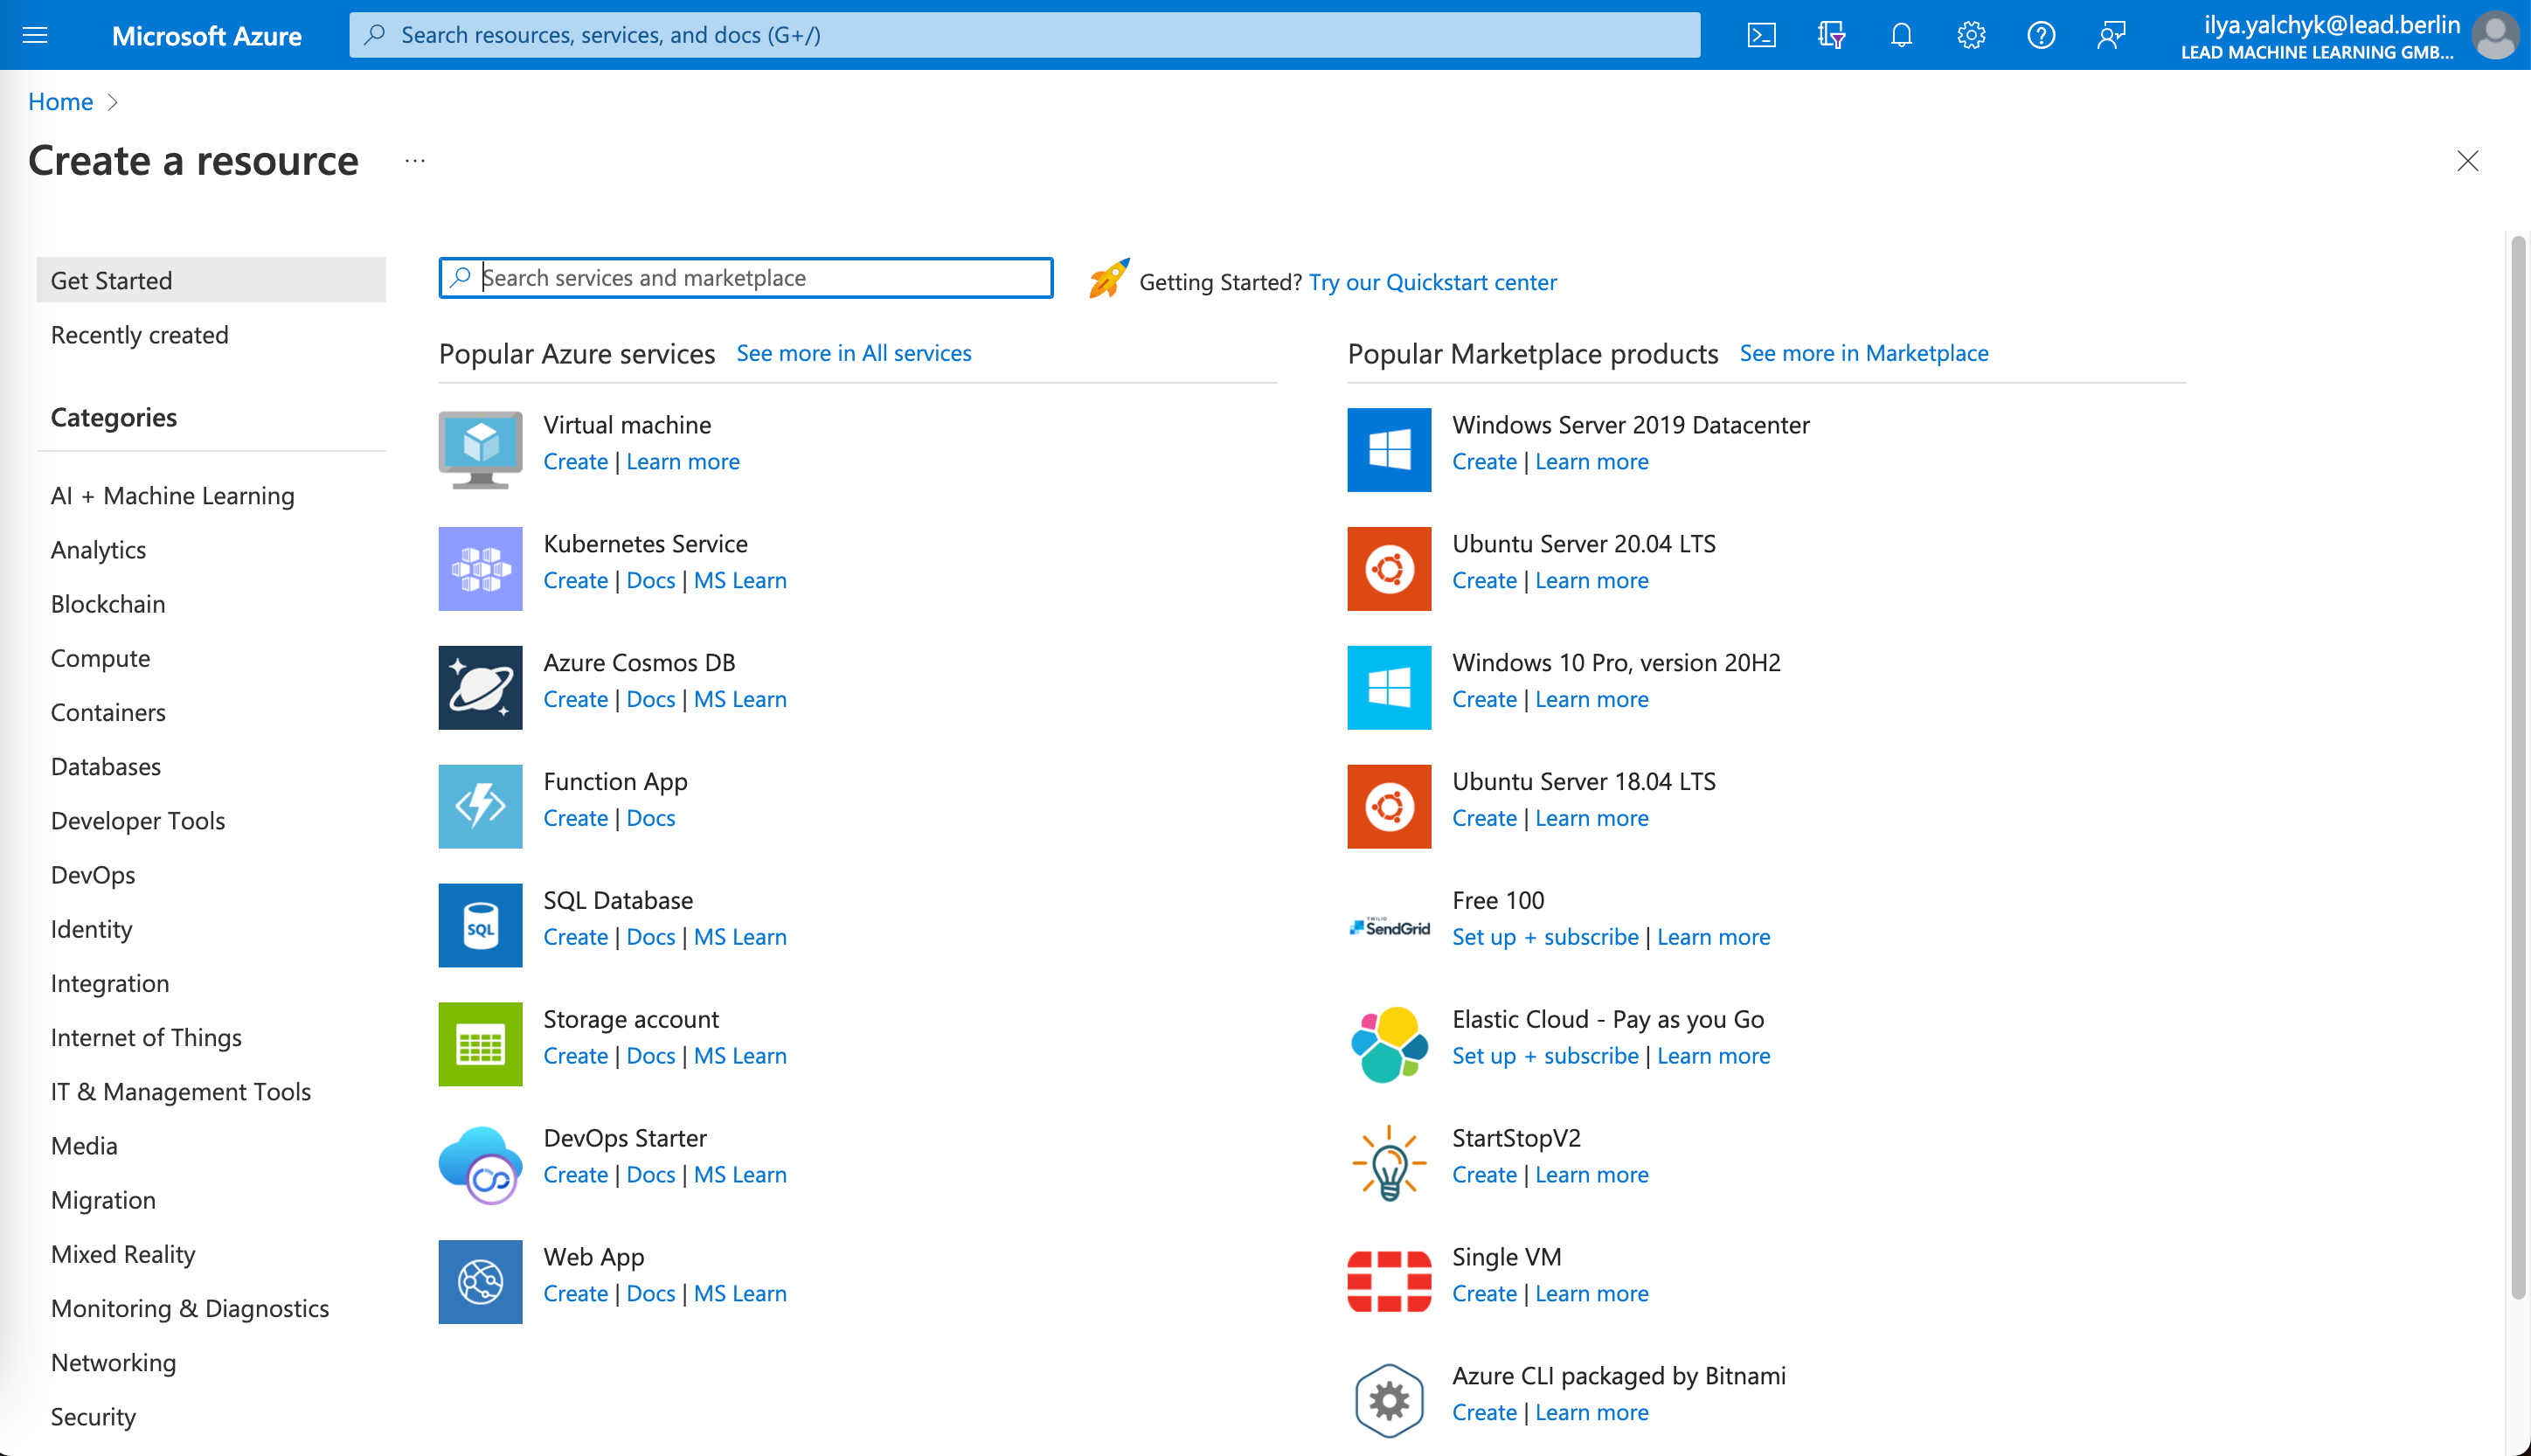Click the SQL Database icon

[480, 925]
